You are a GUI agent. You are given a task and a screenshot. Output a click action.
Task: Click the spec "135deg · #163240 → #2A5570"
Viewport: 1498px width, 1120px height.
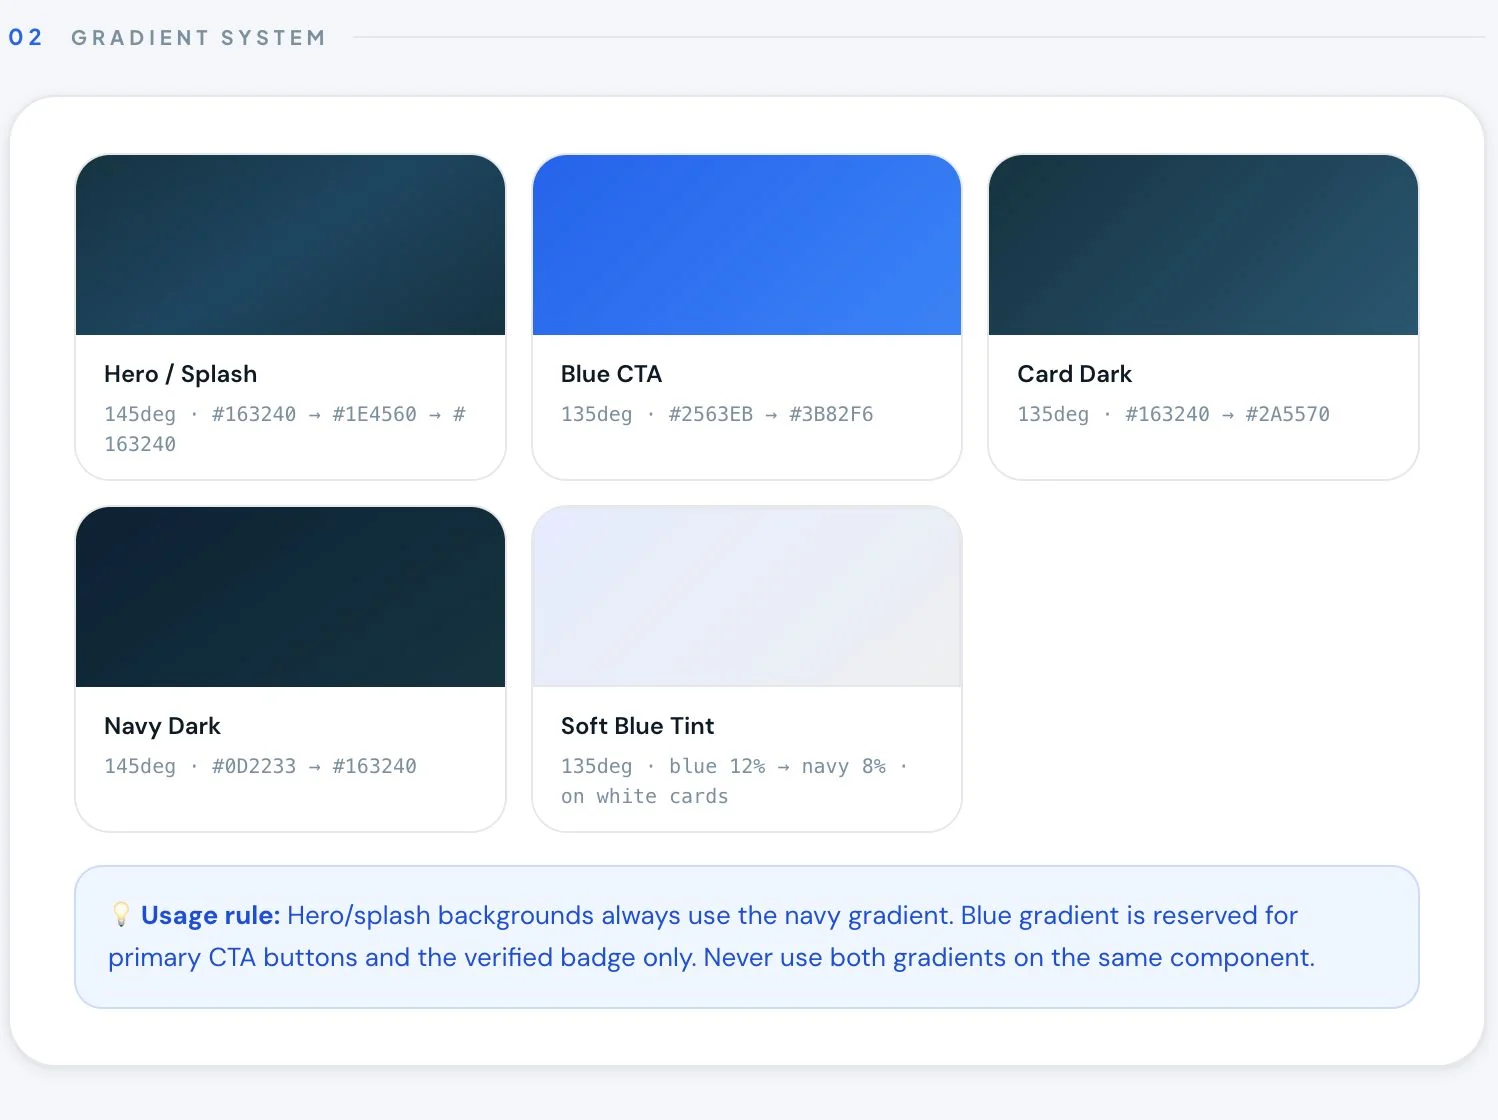(1173, 414)
